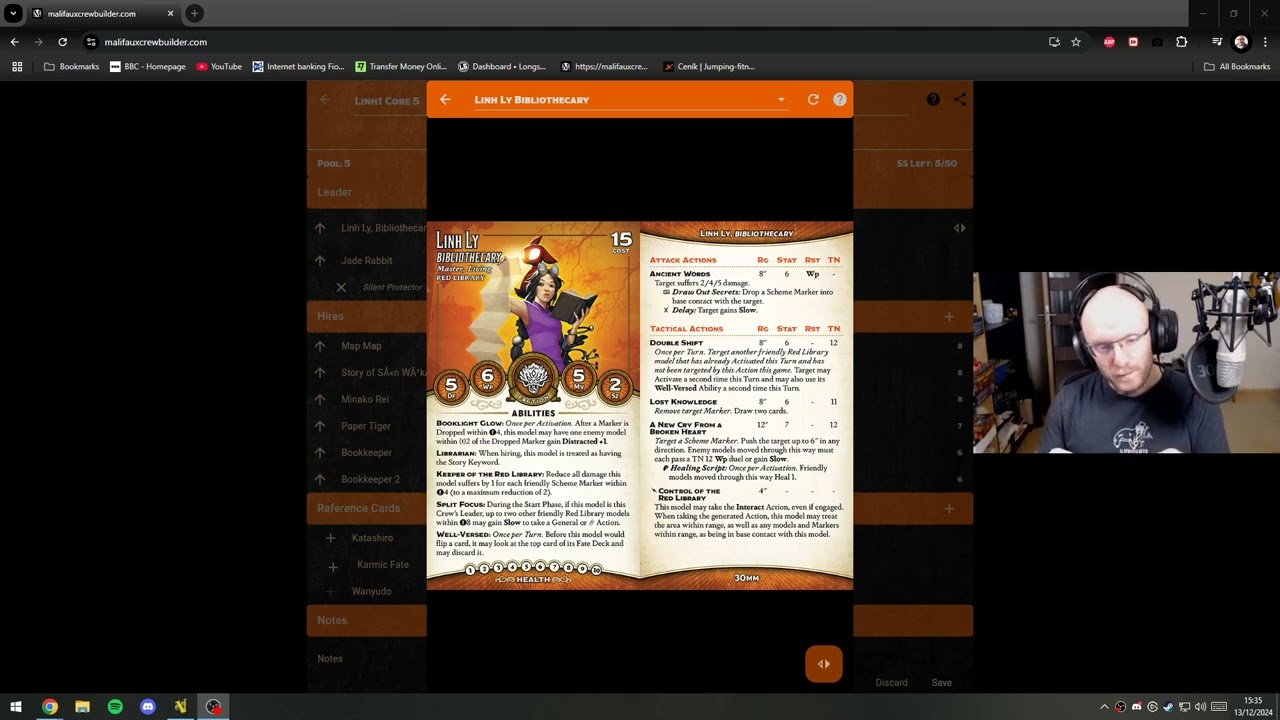Remove the Silent Protector upgrade
The width and height of the screenshot is (1280, 720).
341,287
